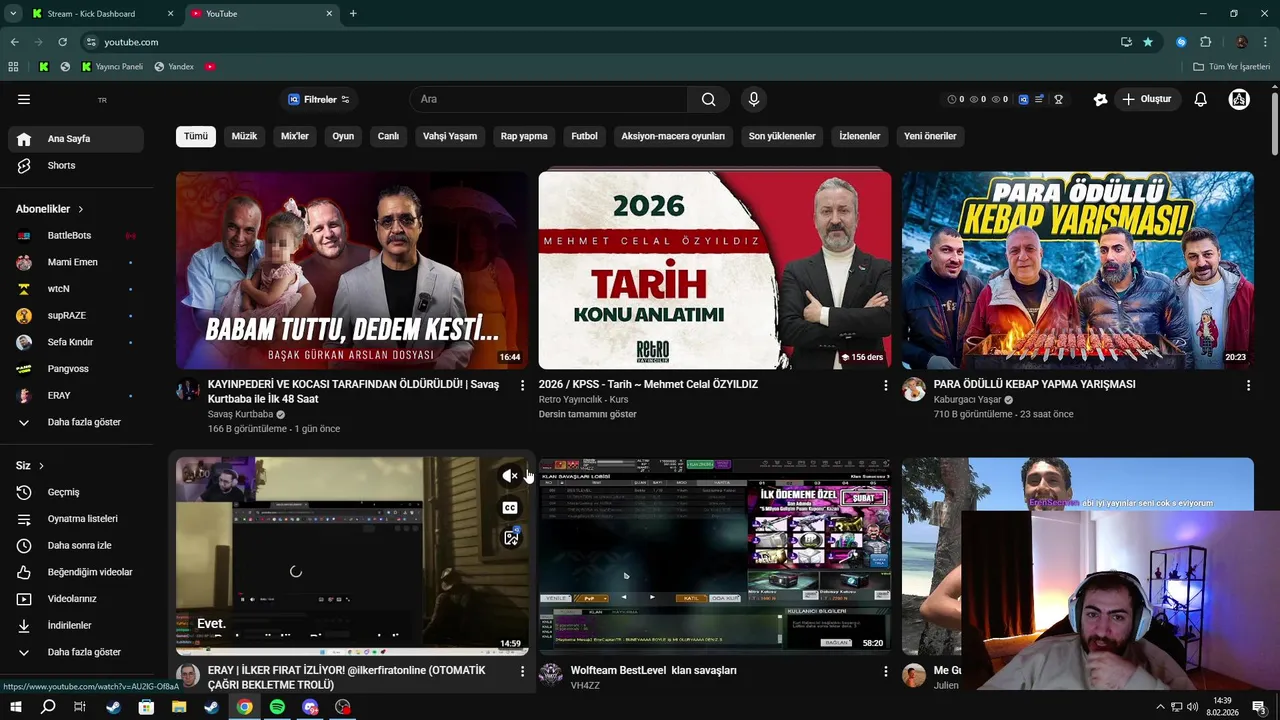Open the BattleBots subscription channel
This screenshot has height=720, width=1280.
(x=76, y=235)
